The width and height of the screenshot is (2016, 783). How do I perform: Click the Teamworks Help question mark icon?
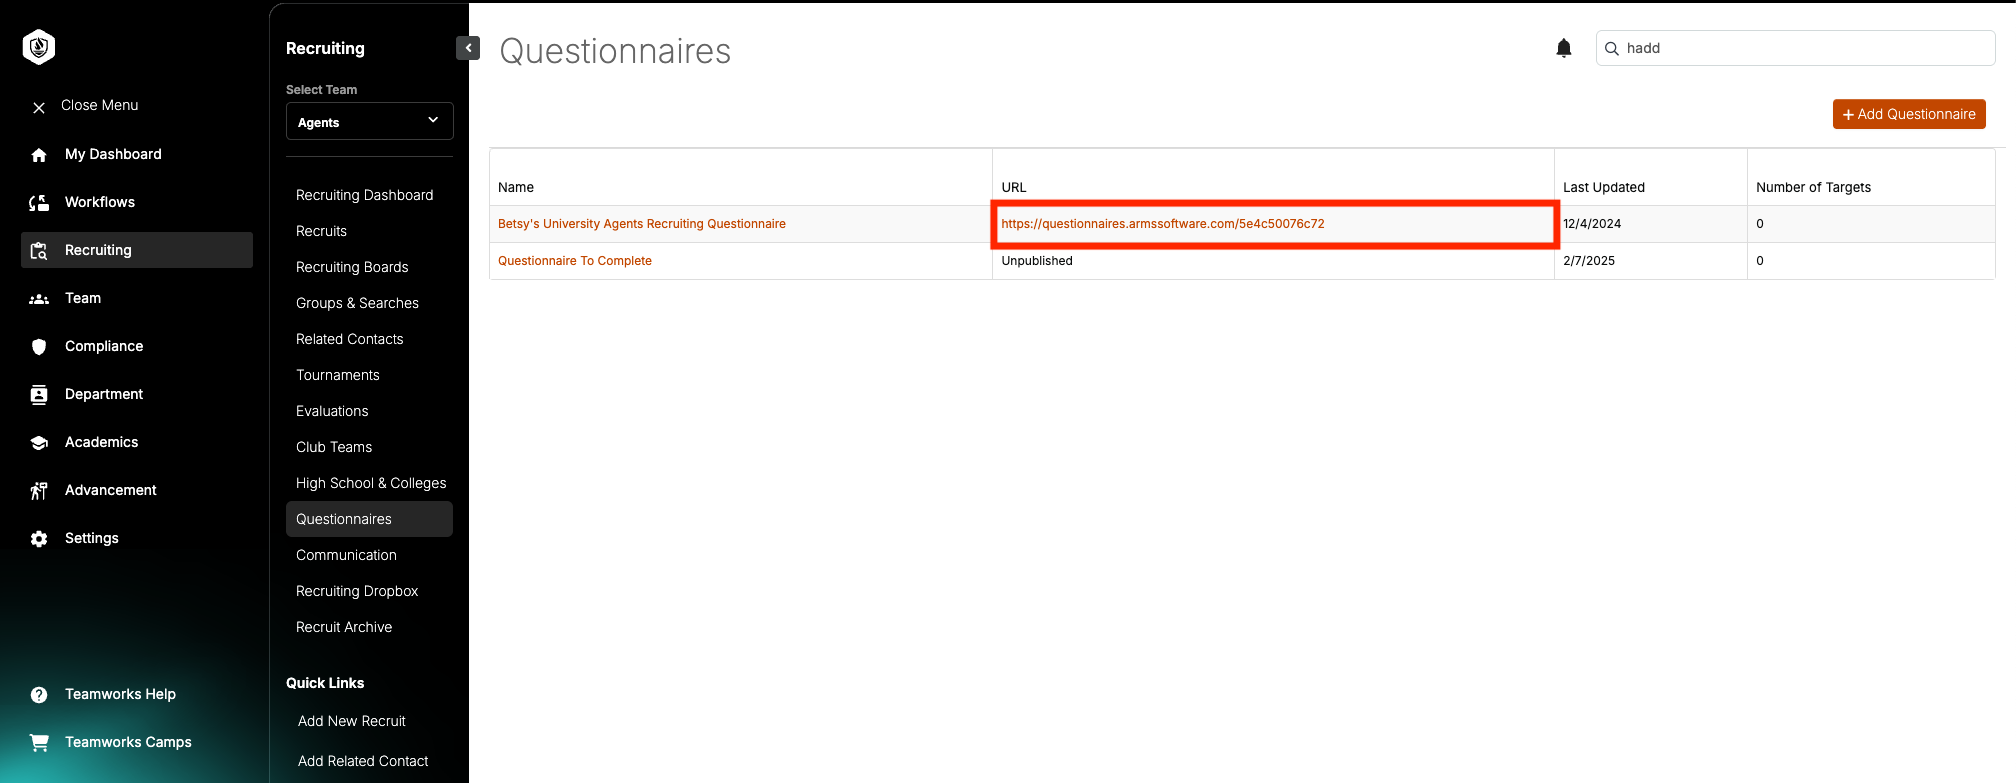tap(39, 695)
